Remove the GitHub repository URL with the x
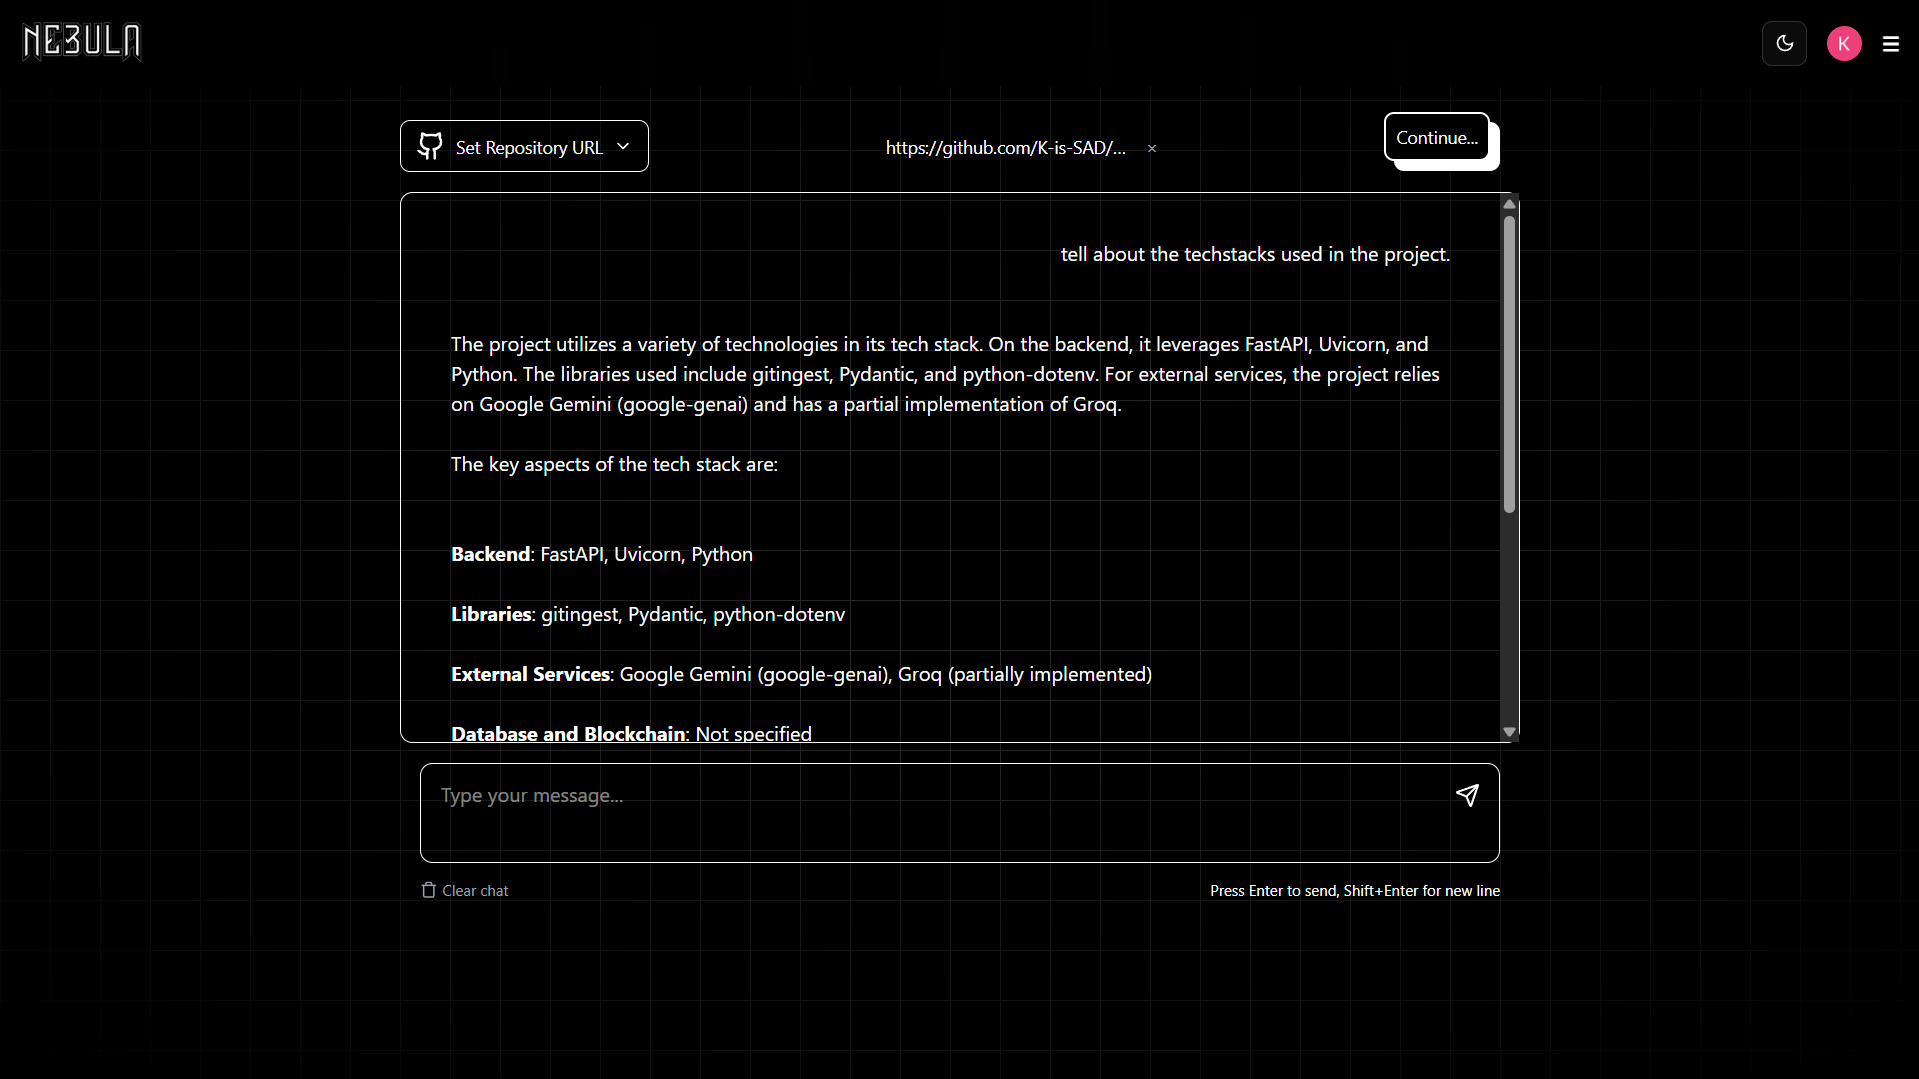 [1152, 148]
